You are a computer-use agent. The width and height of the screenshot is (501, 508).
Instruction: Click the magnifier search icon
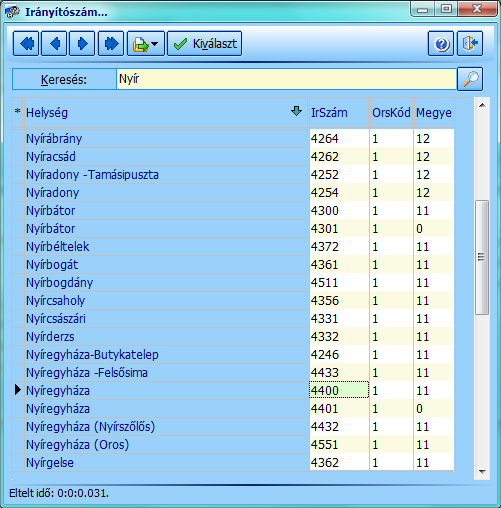(470, 79)
